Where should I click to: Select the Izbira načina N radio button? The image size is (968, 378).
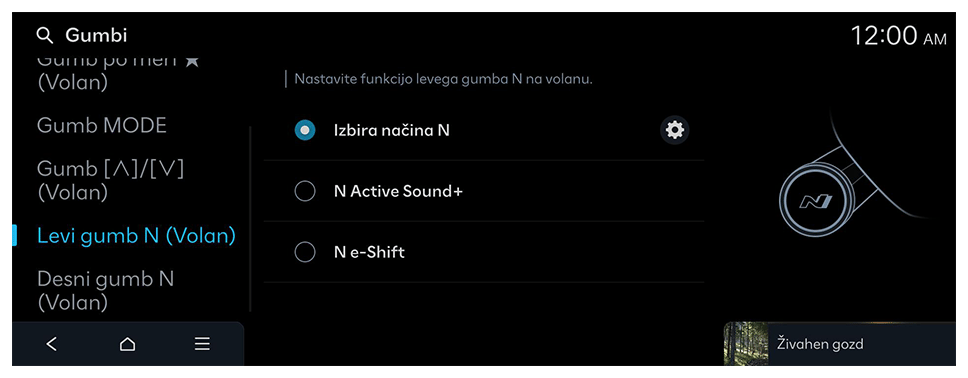[305, 130]
